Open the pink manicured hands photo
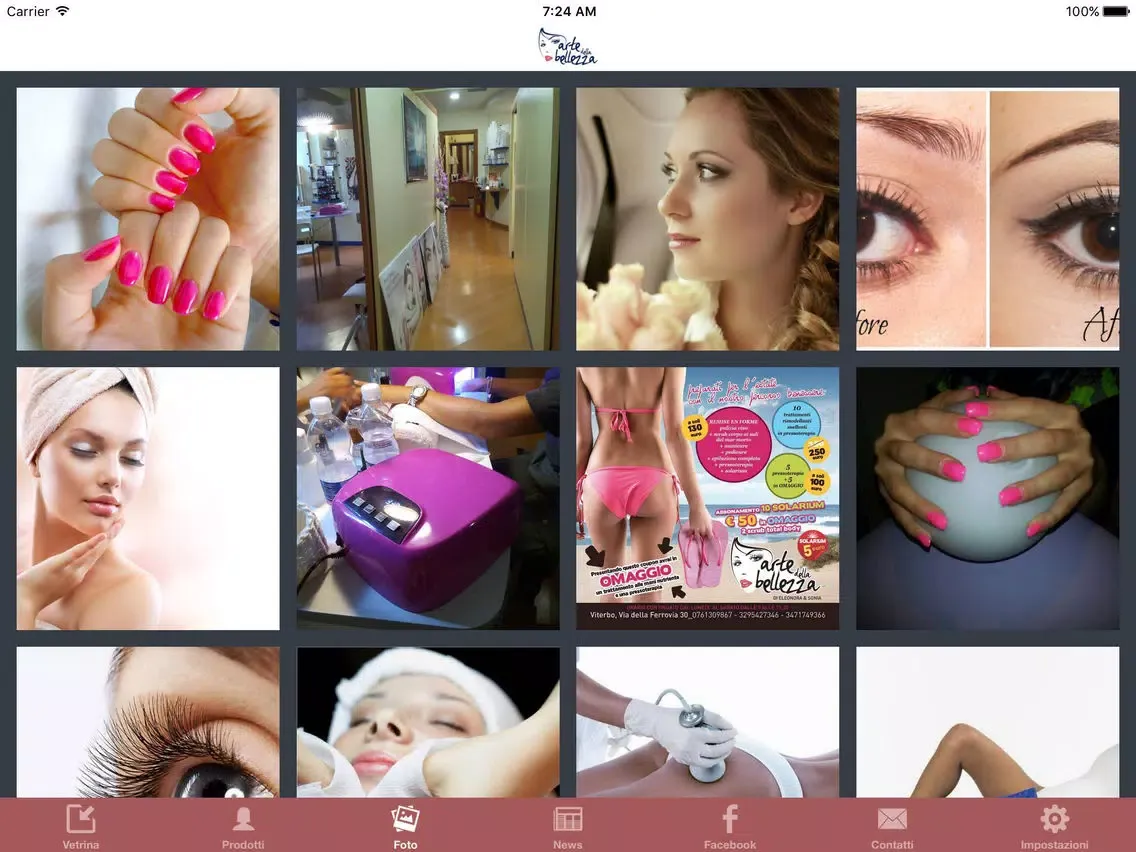This screenshot has width=1136, height=852. [148, 219]
